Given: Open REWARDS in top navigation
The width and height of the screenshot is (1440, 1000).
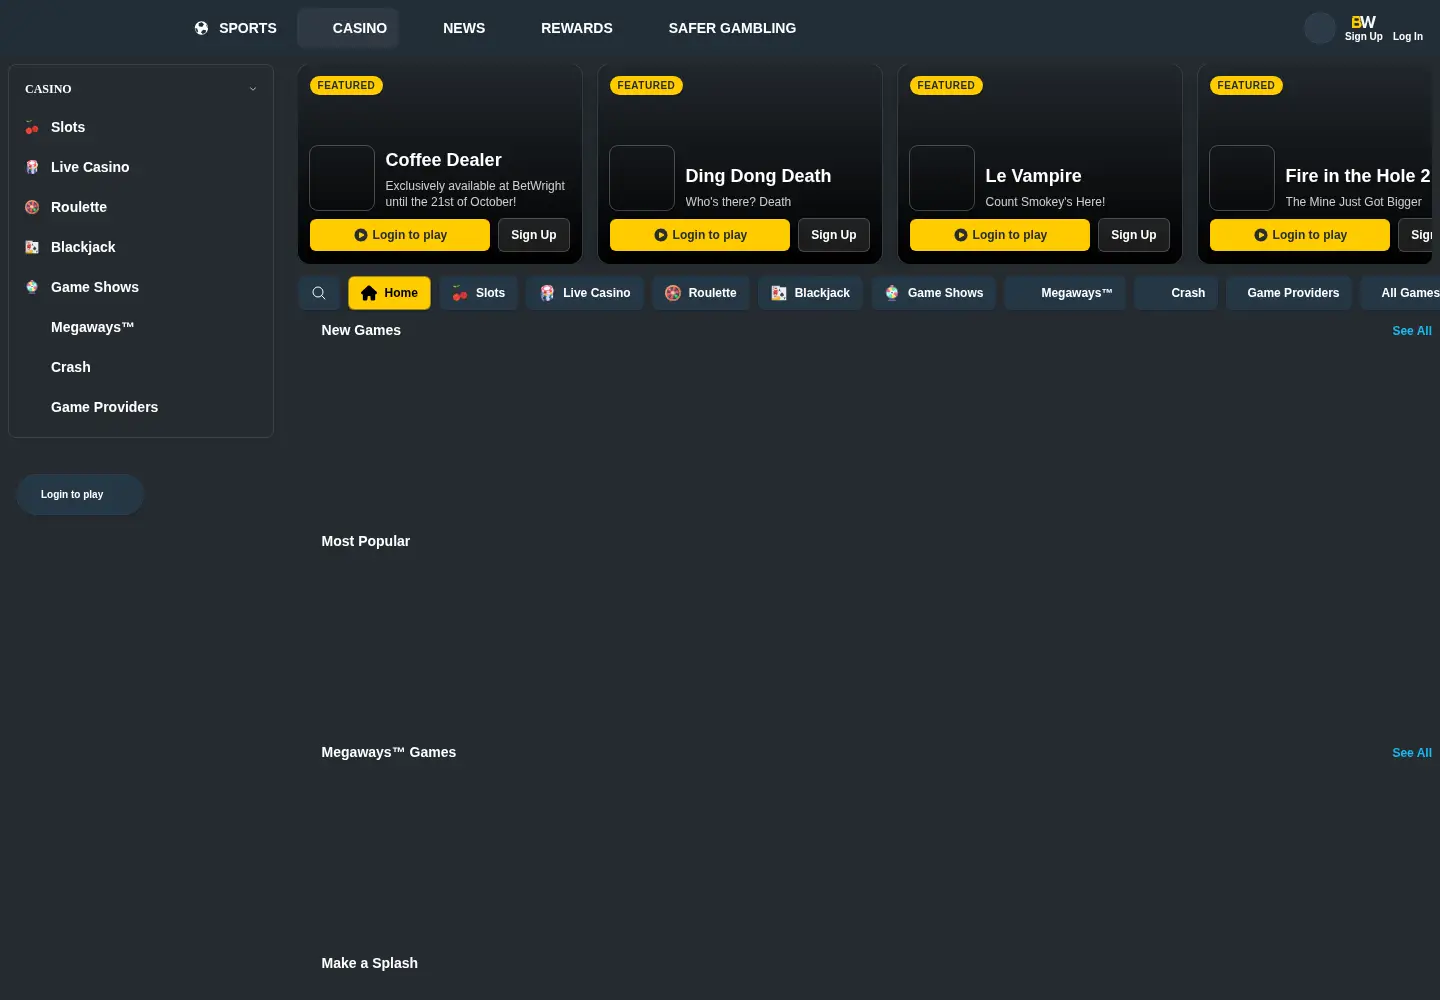Looking at the screenshot, I should click(577, 28).
